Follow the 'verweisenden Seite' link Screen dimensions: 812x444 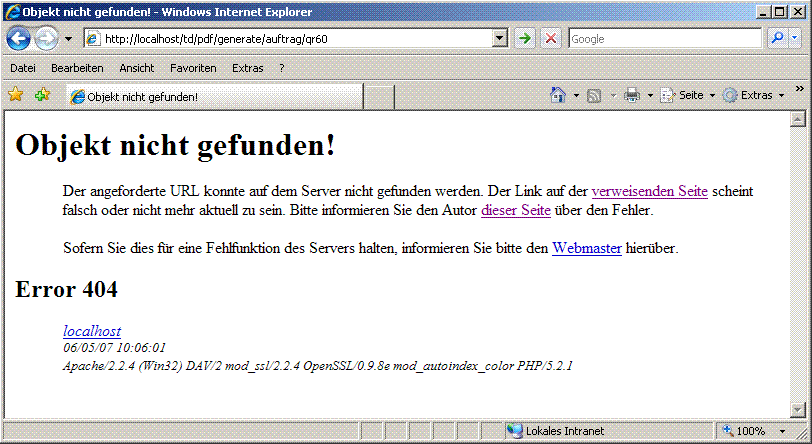pos(649,191)
